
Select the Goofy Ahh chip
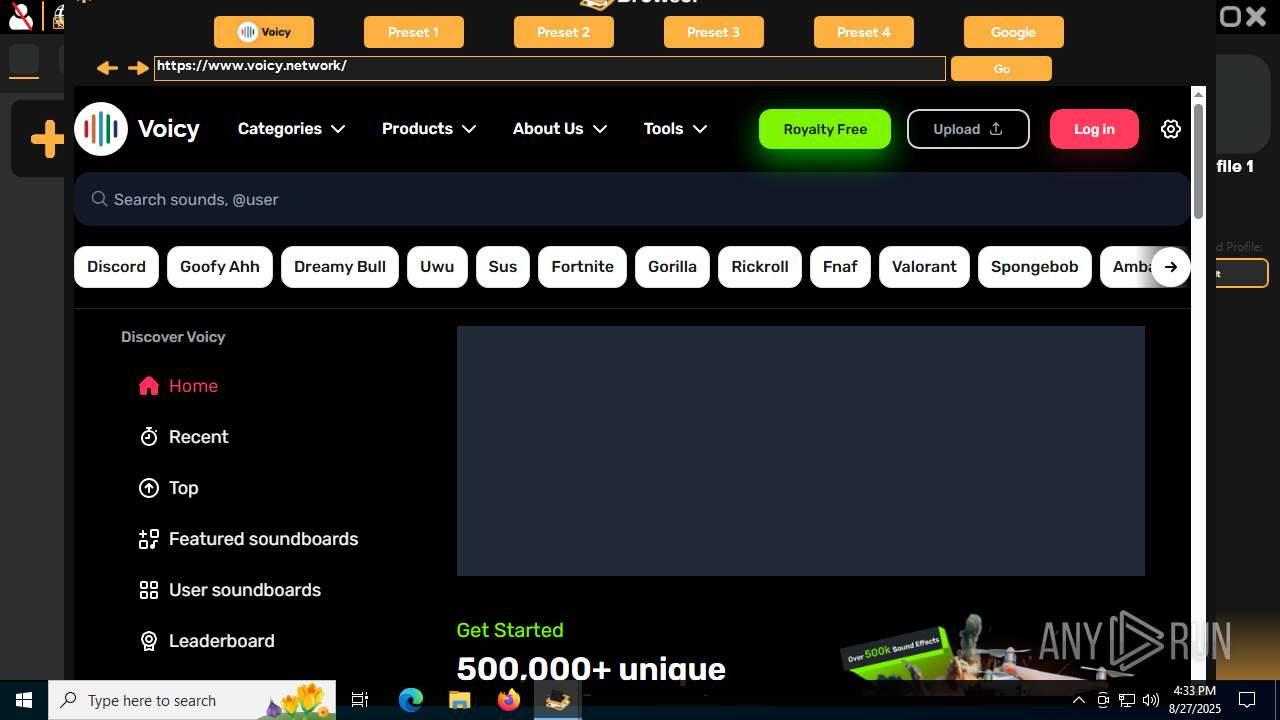pyautogui.click(x=220, y=267)
